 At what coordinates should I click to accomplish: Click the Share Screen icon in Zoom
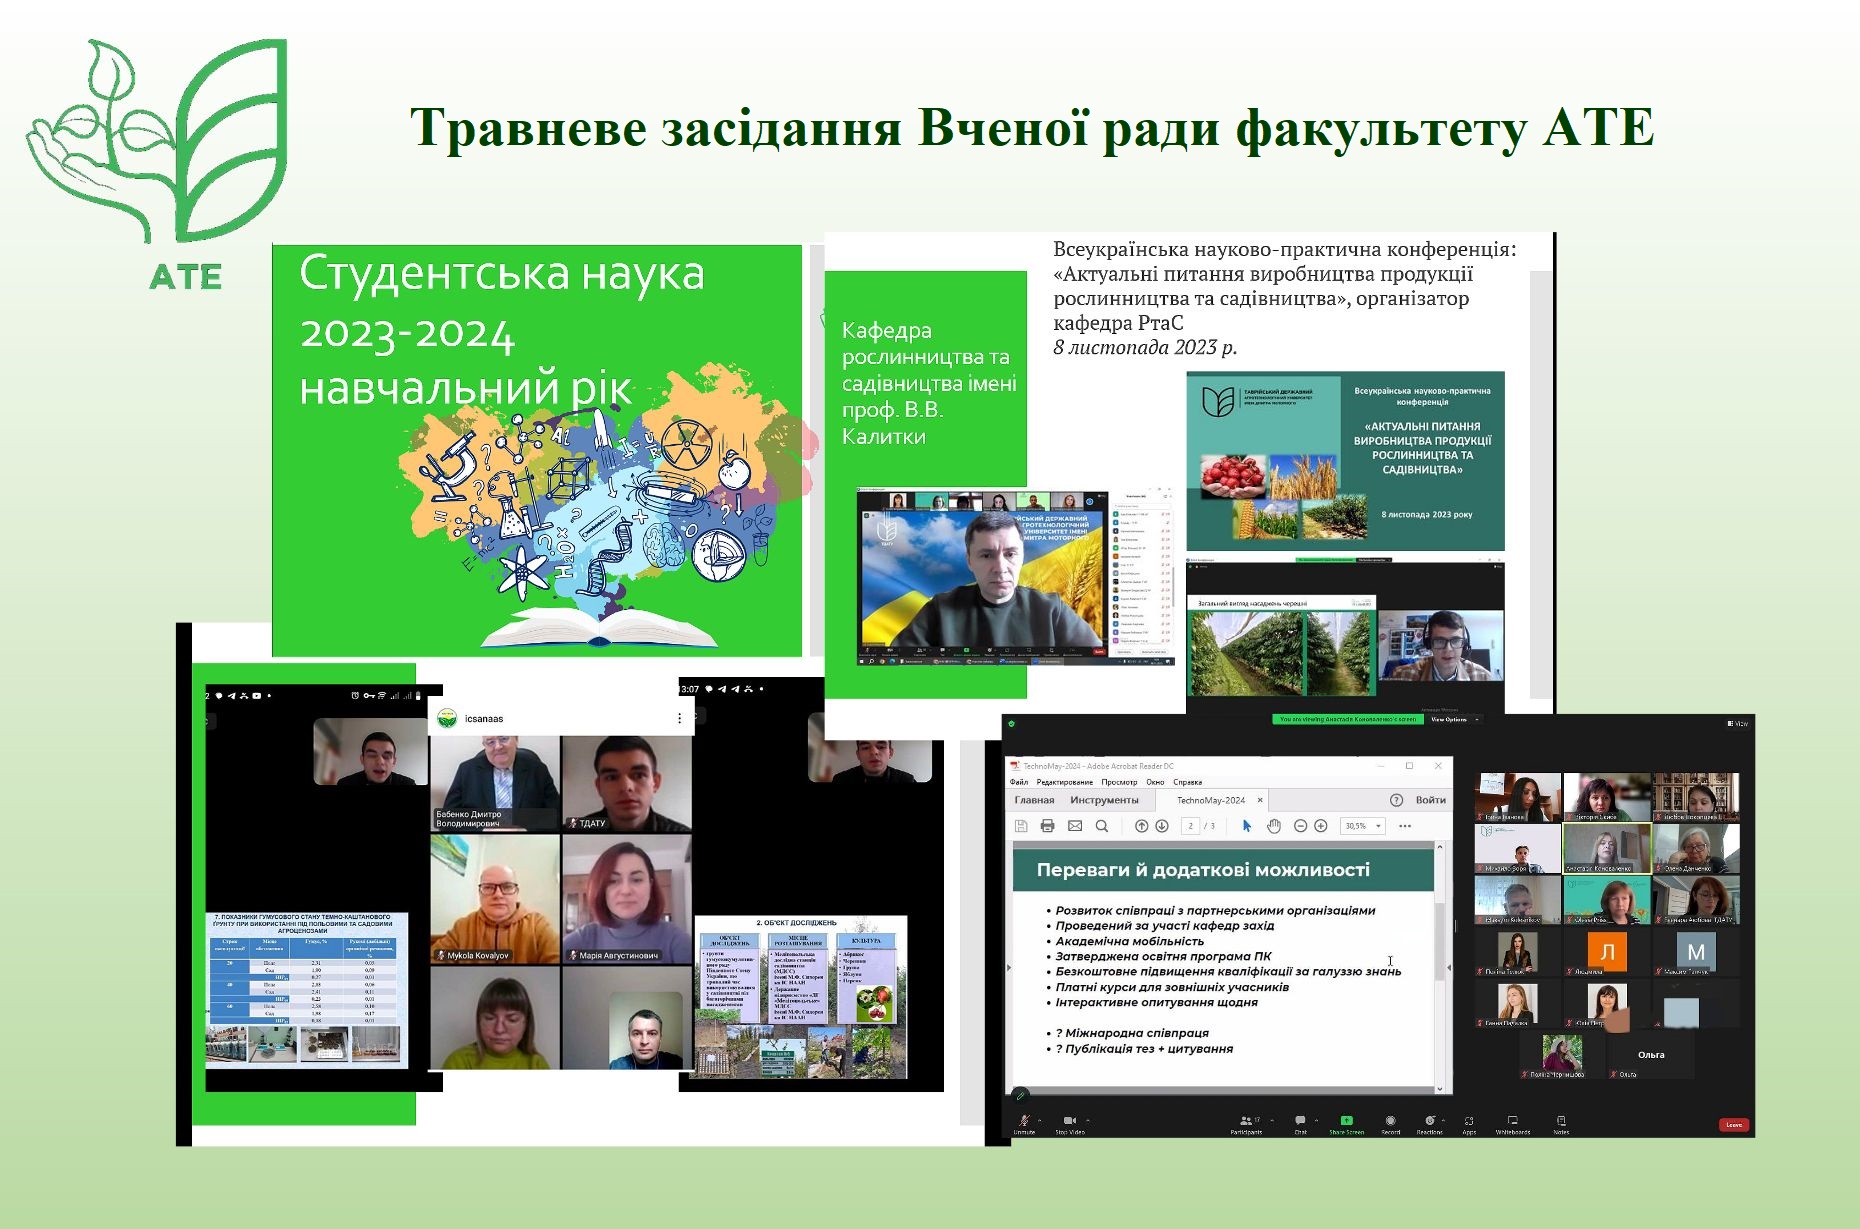[1346, 1122]
